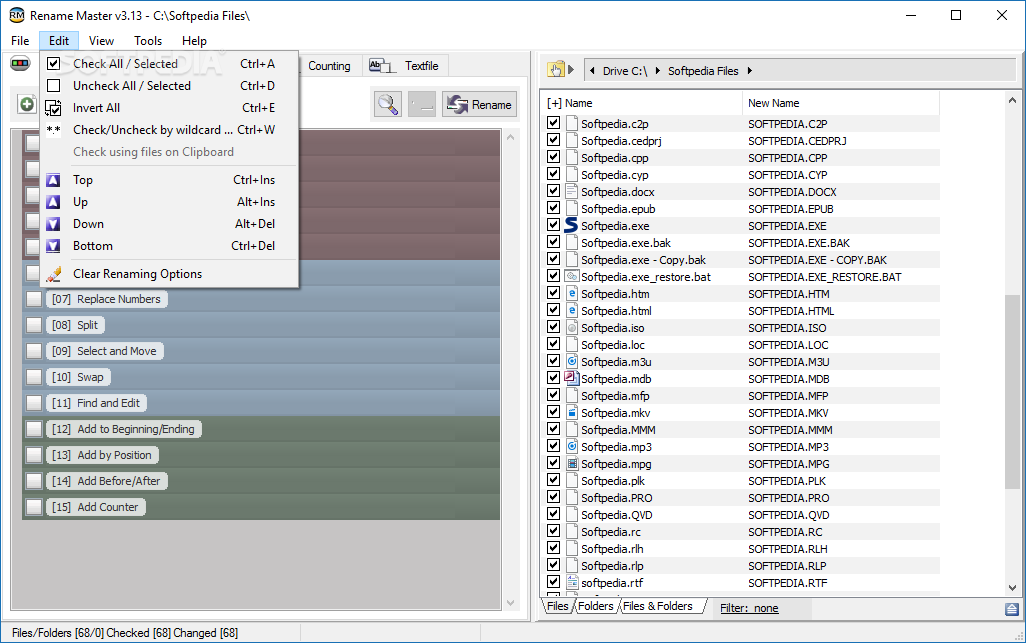Click the Softpedia.exe file icon
1026x643 pixels.
[x=571, y=225]
